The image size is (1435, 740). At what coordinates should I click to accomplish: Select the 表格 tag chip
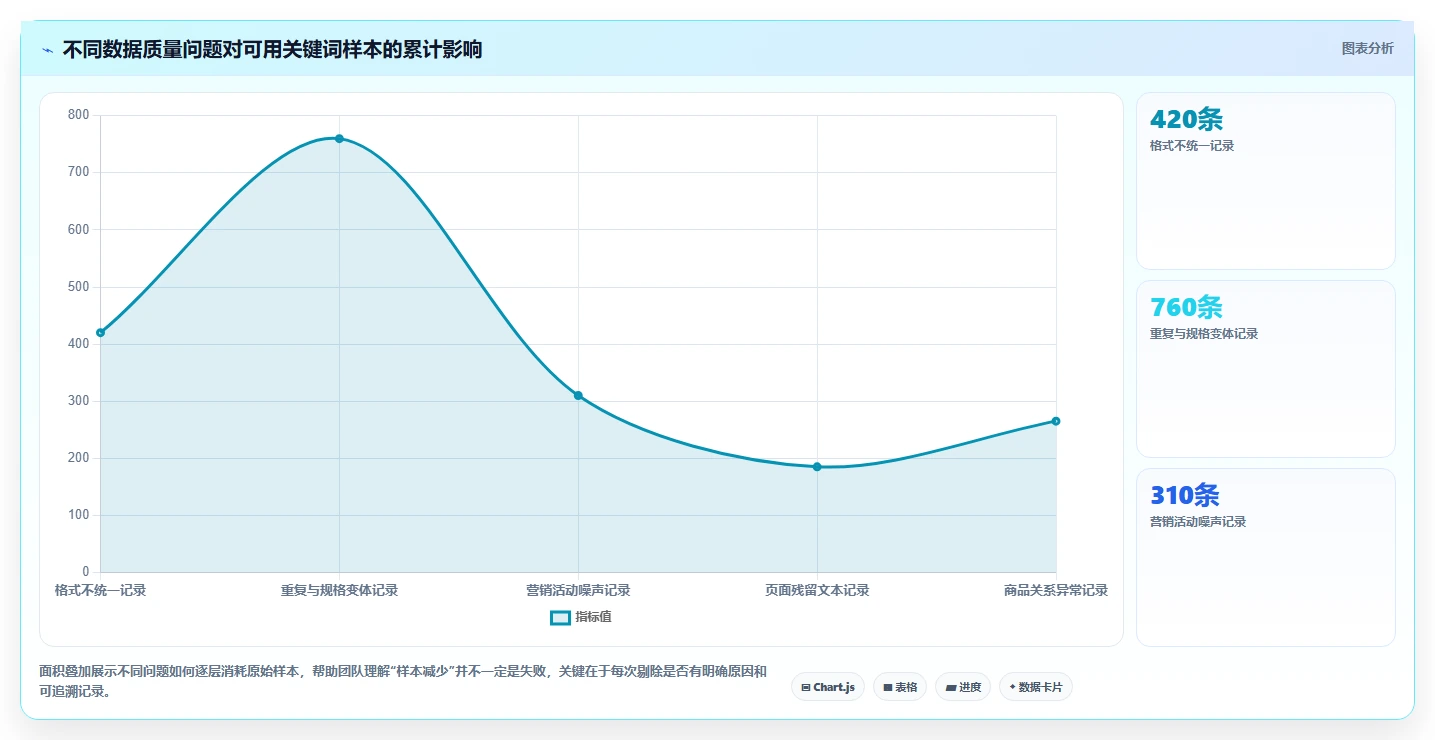[x=900, y=687]
